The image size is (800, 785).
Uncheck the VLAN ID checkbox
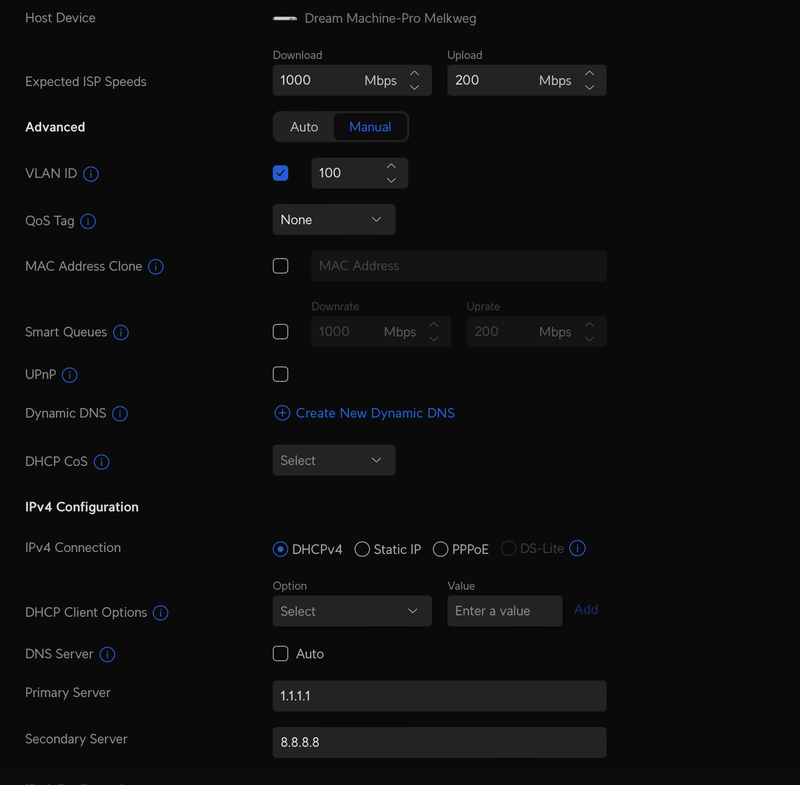(x=280, y=173)
